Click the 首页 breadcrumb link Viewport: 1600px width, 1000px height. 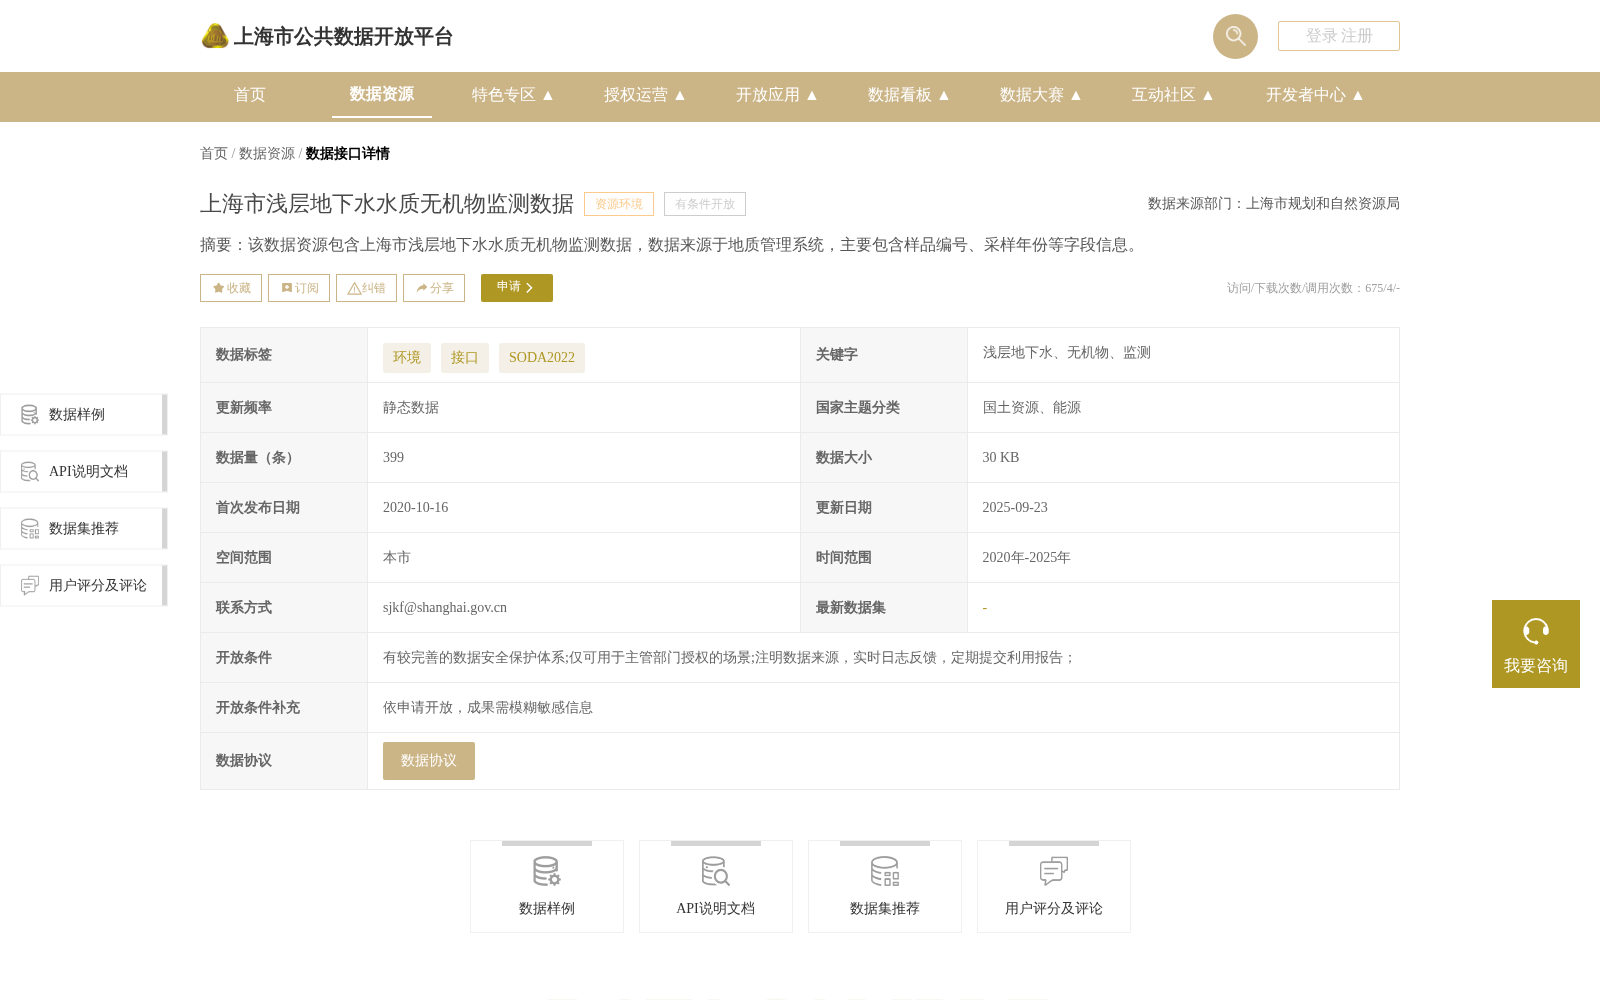(214, 153)
